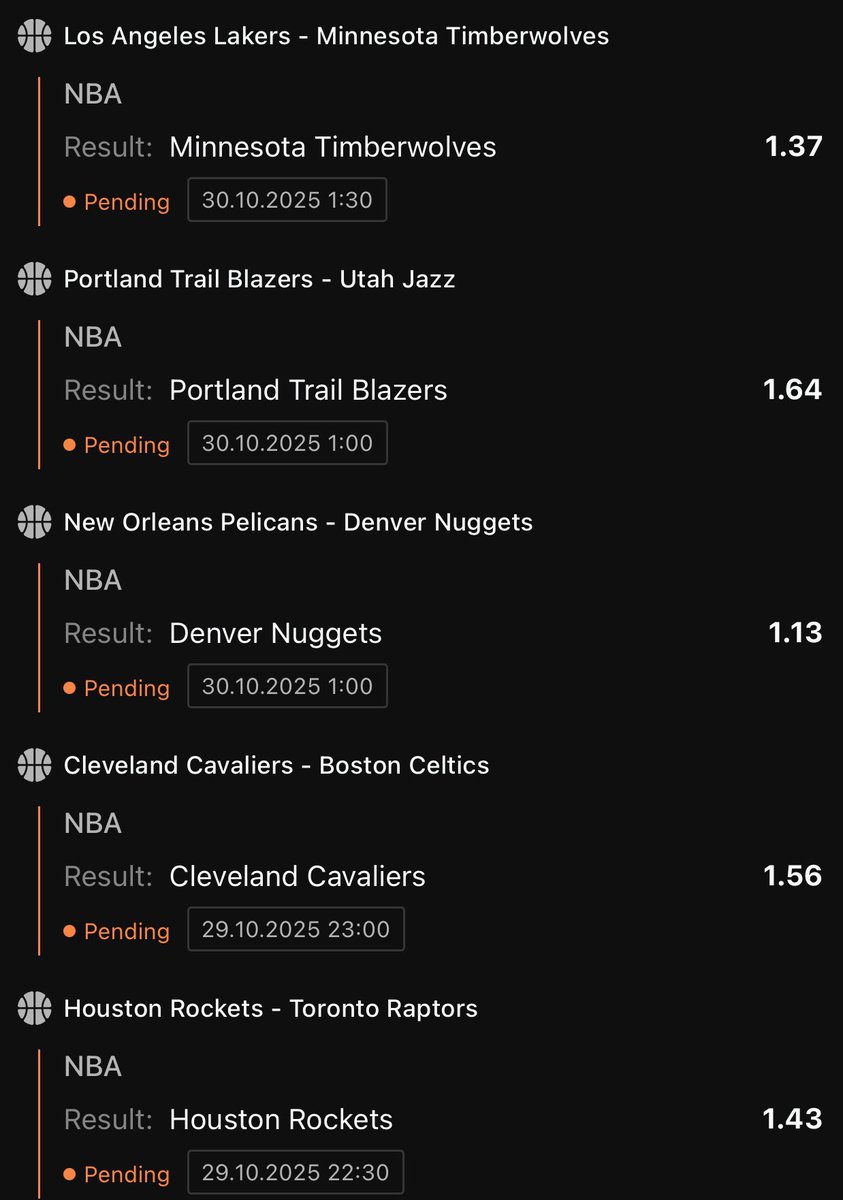Image resolution: width=843 pixels, height=1200 pixels.
Task: Select the 1.37 odds for Minnesota Timberwolves
Action: click(793, 147)
